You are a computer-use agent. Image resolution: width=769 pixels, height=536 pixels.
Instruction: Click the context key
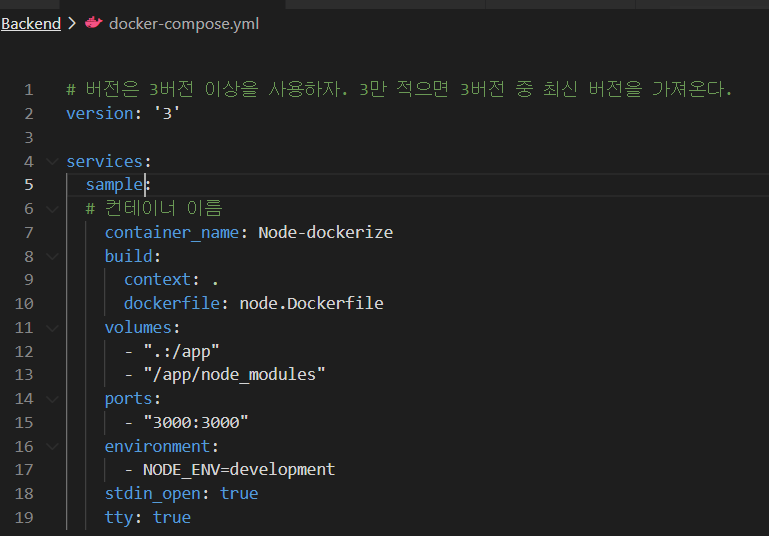[157, 280]
